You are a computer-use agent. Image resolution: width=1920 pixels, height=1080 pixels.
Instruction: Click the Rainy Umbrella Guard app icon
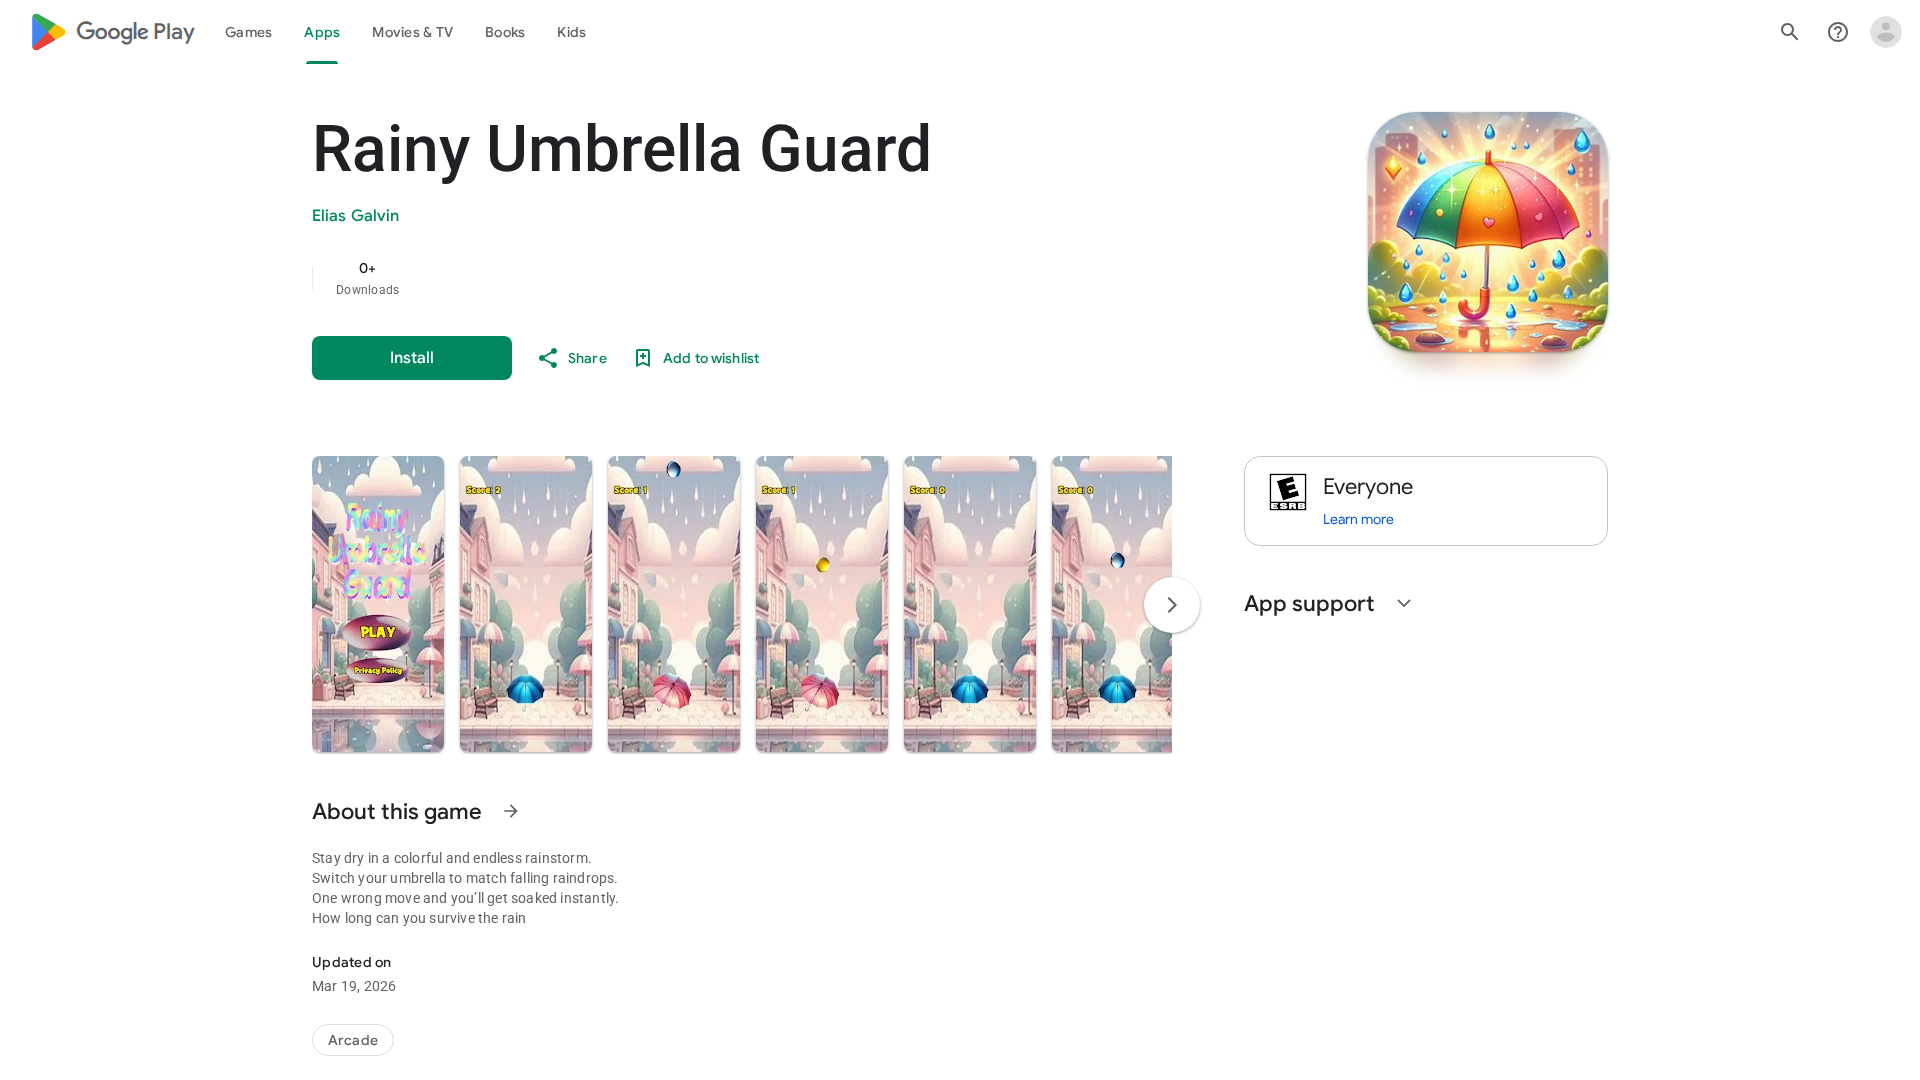point(1487,232)
